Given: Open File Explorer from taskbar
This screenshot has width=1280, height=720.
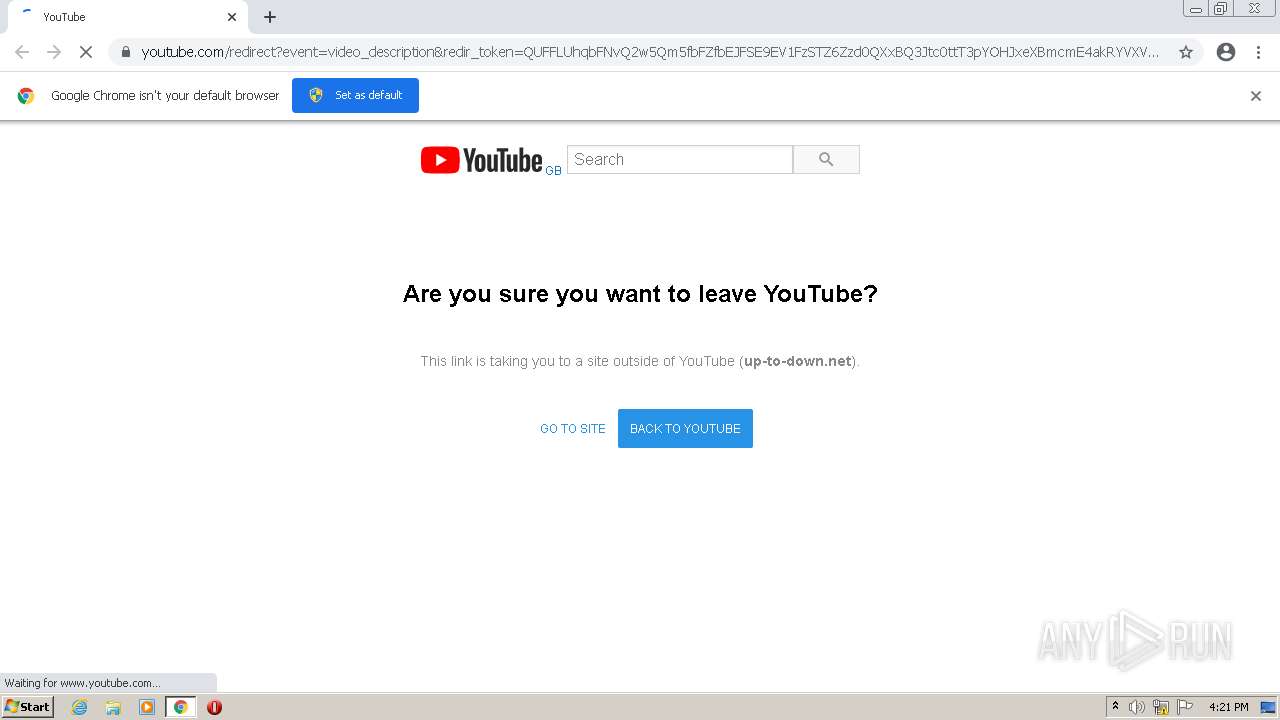Looking at the screenshot, I should [x=113, y=707].
